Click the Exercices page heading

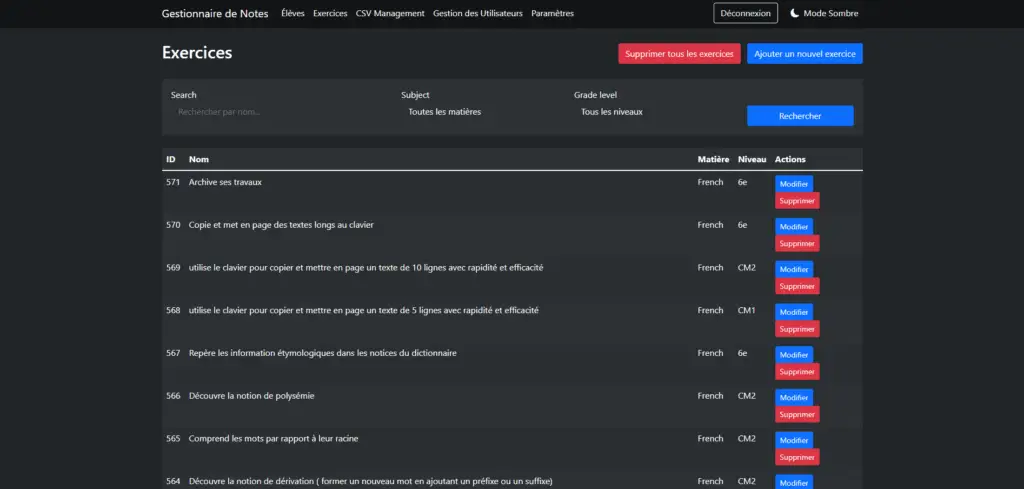(197, 53)
